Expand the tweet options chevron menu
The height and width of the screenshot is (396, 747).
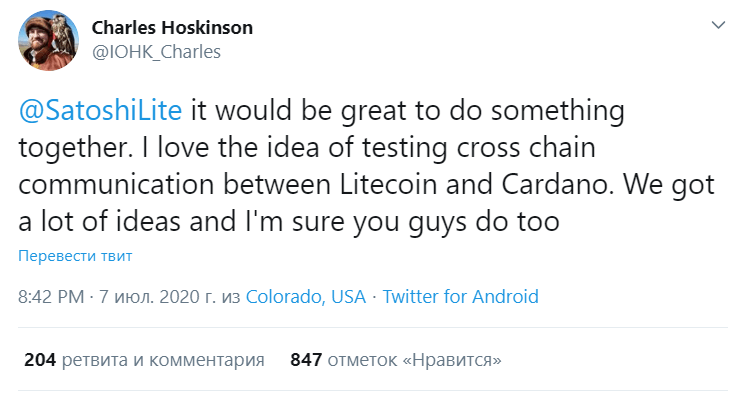(718, 25)
